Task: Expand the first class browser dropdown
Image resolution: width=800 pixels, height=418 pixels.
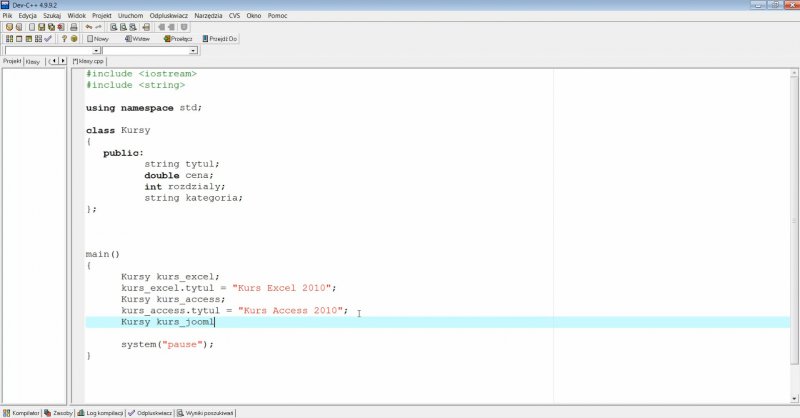Action: click(x=96, y=50)
